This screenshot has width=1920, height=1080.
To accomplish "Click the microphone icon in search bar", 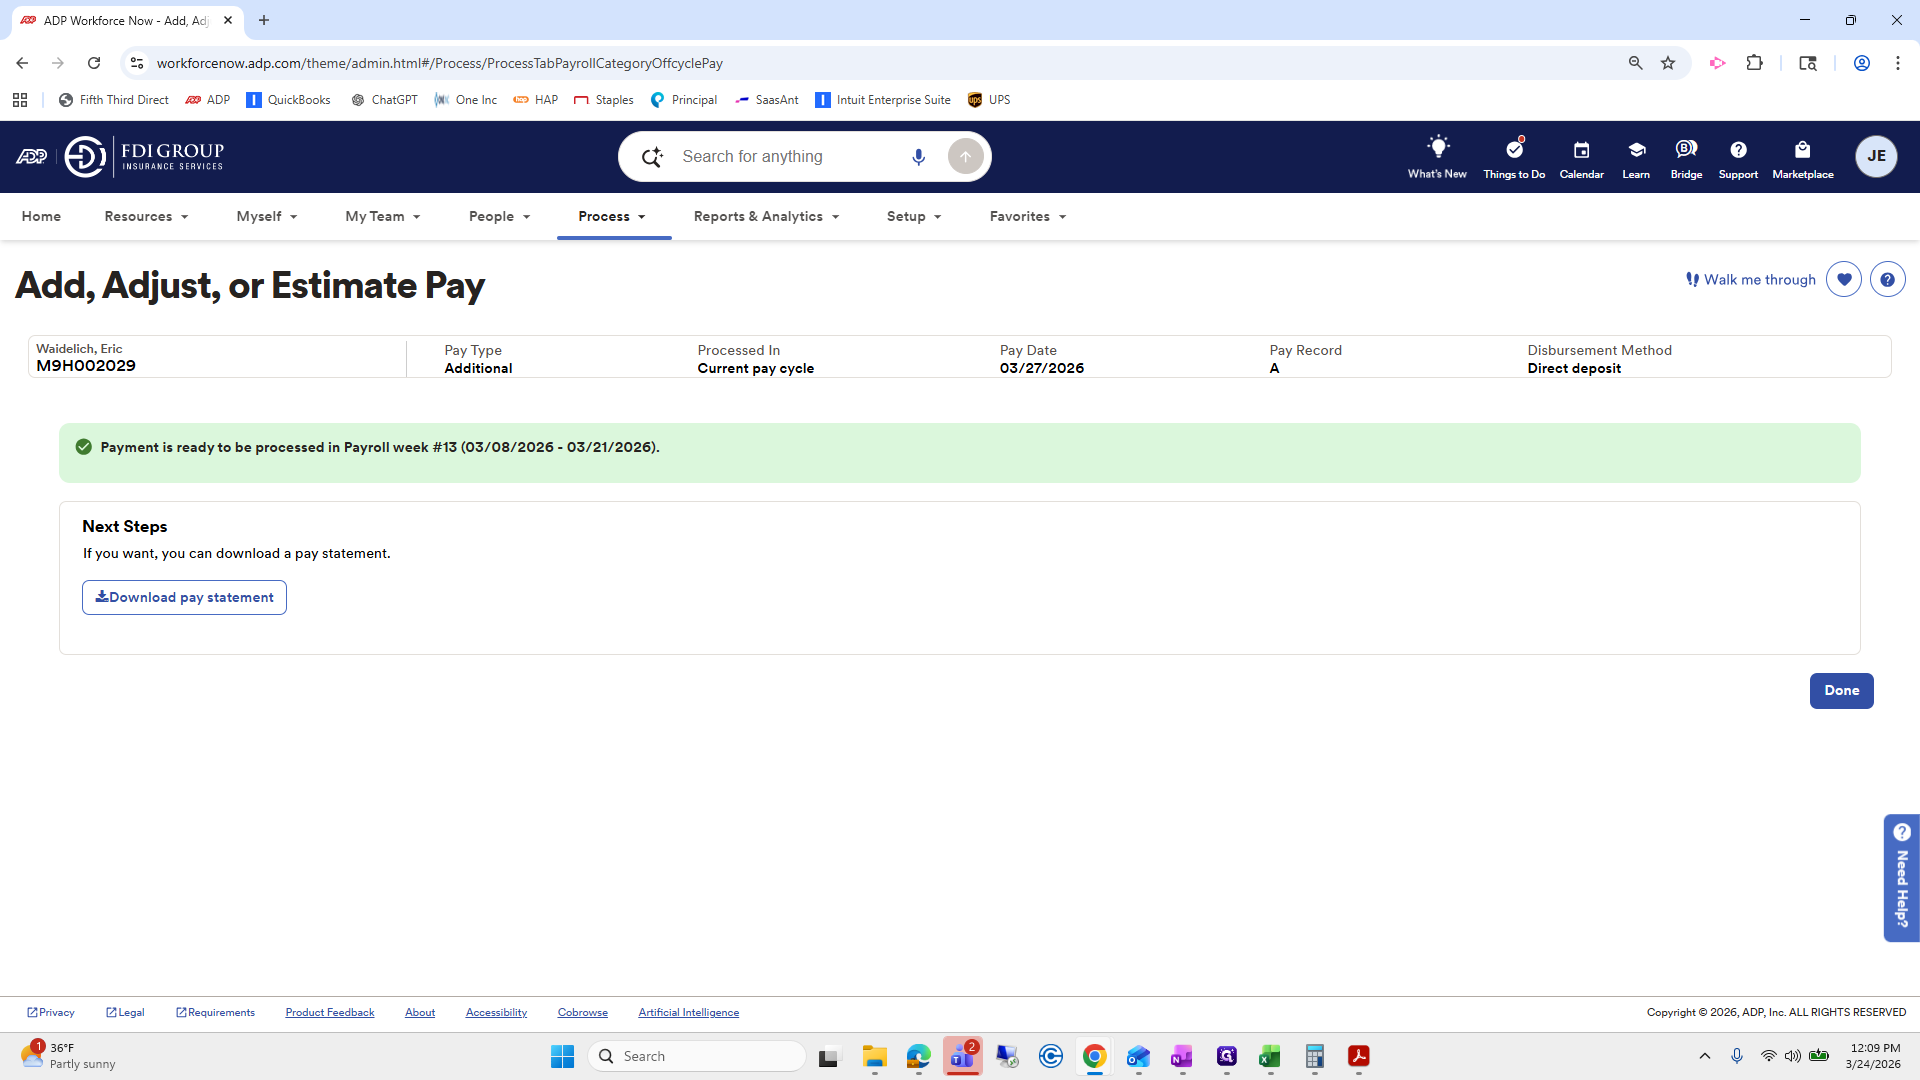I will pos(918,157).
